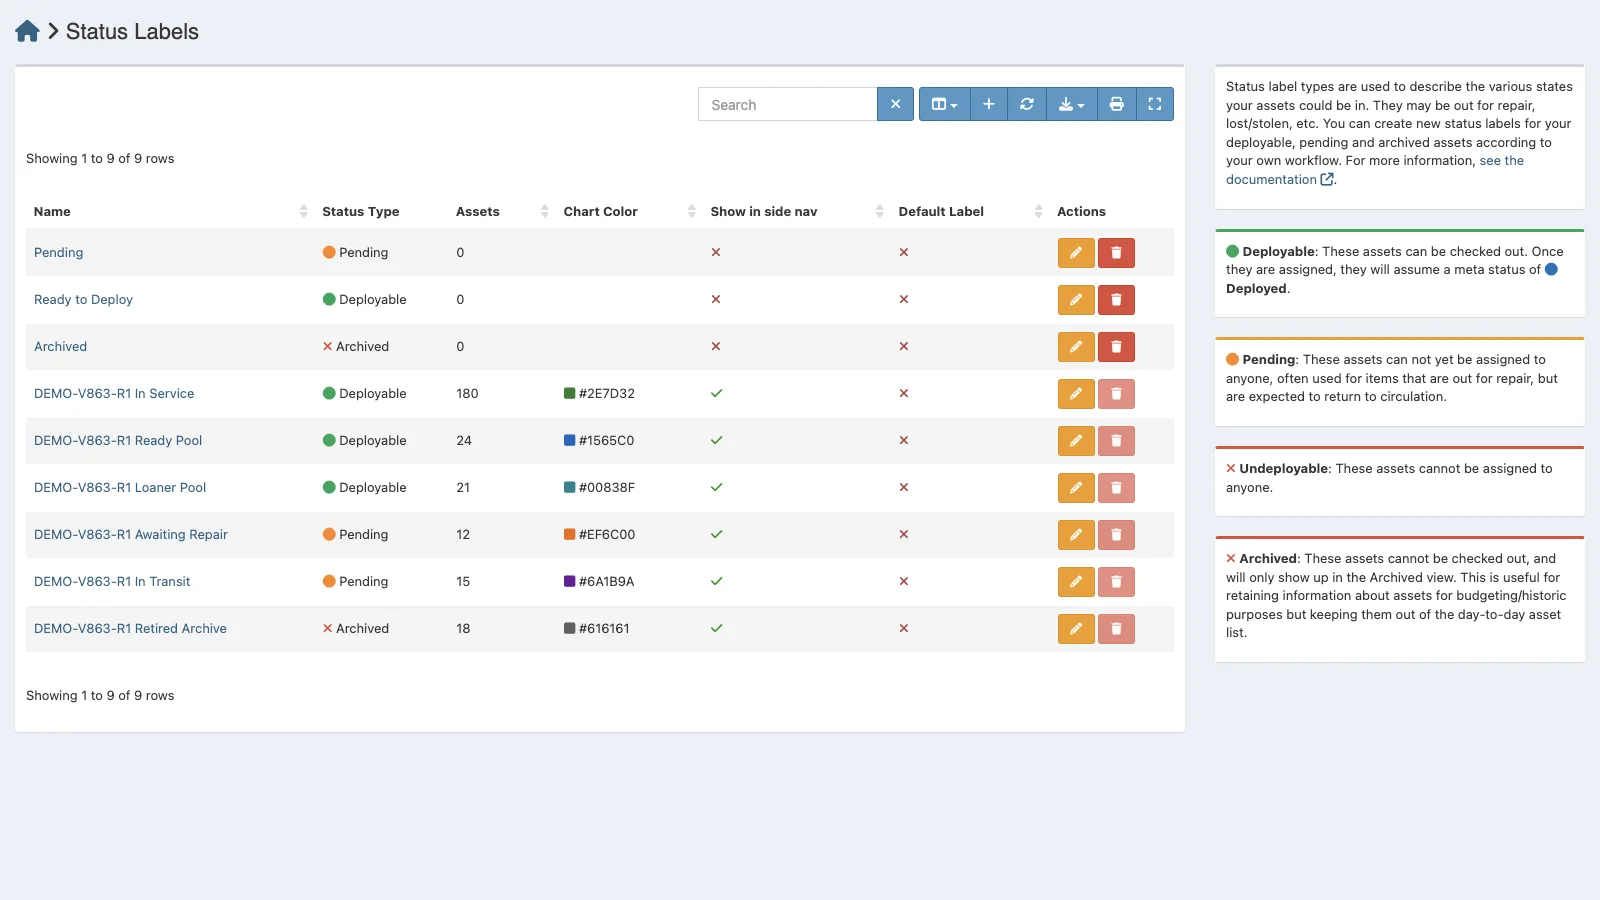Edit DEMO-V863-R1 Loaner Pool label
The image size is (1600, 900).
coord(1076,488)
